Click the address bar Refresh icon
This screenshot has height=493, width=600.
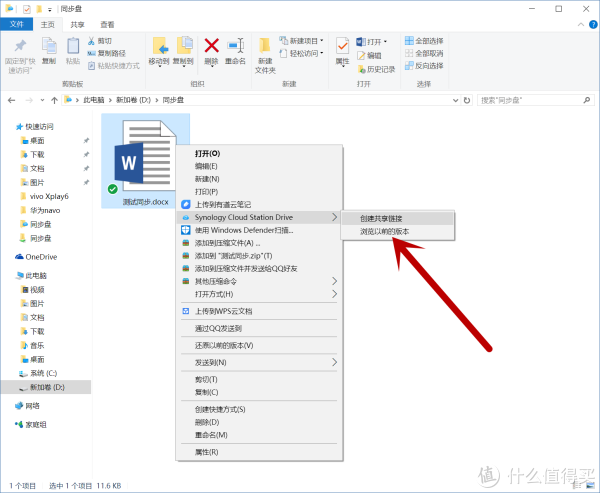tap(467, 100)
